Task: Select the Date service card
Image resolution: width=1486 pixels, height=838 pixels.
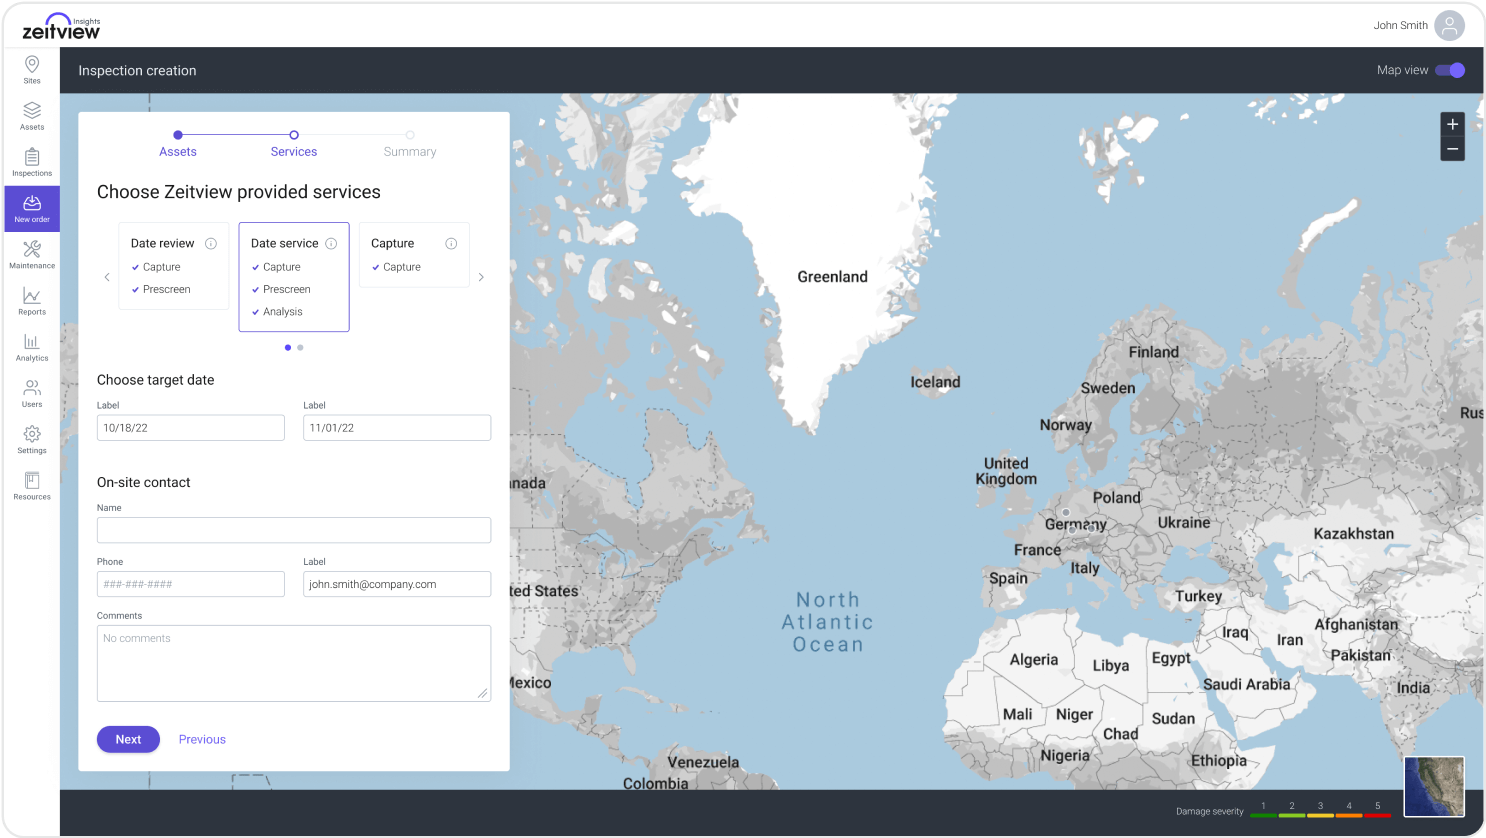Action: point(294,277)
